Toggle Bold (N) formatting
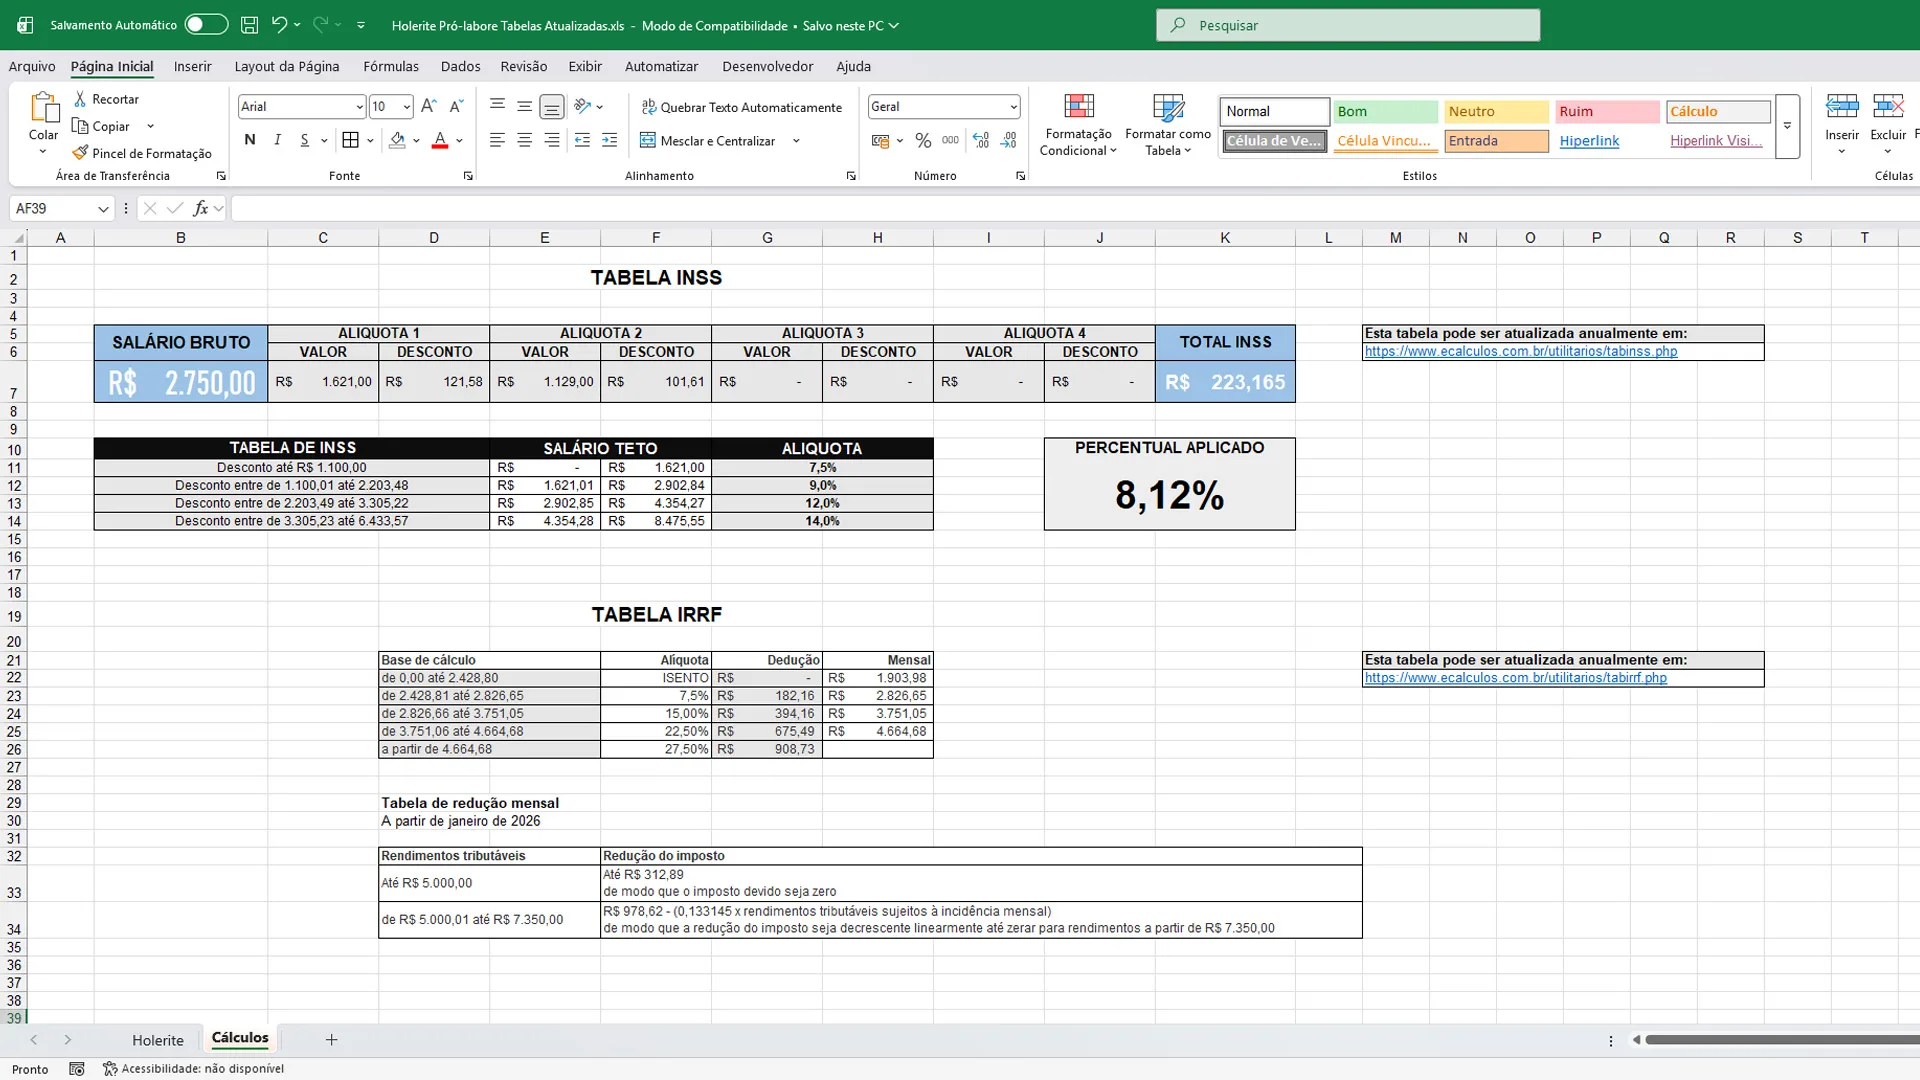This screenshot has width=1920, height=1080. (250, 141)
